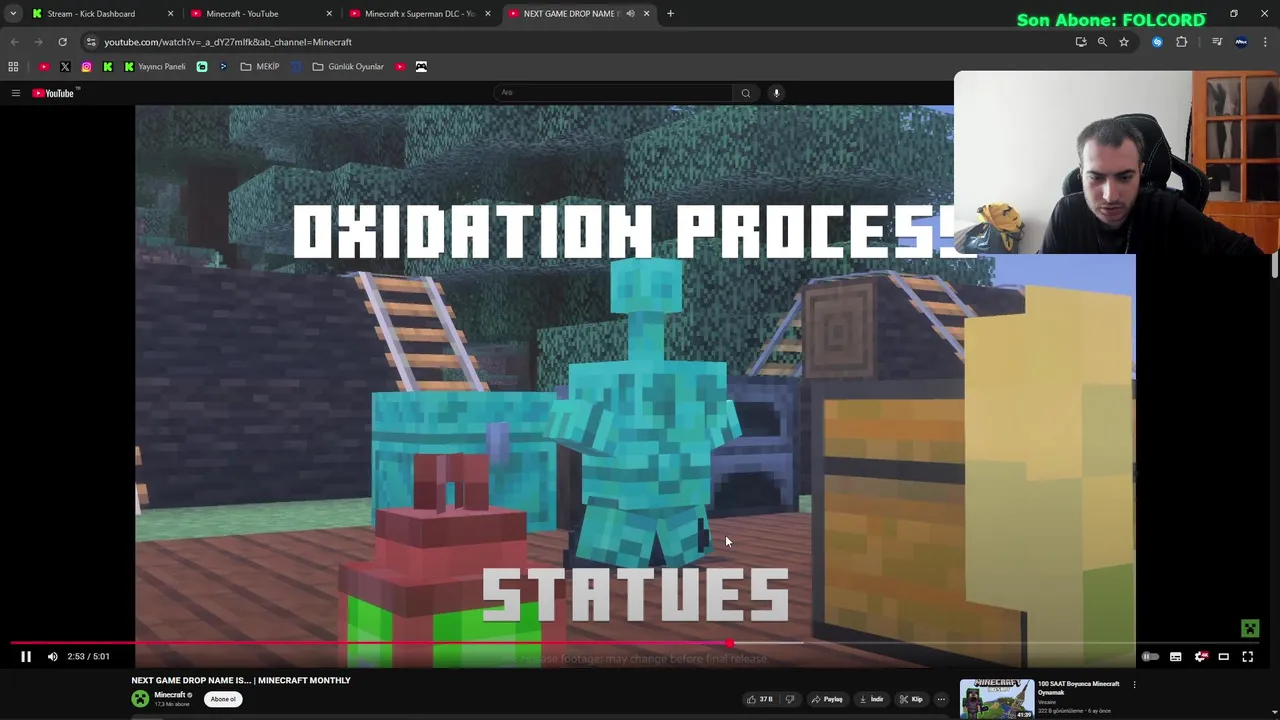Open the zoom magnifier in address bar
This screenshot has height=720, width=1280.
(x=1102, y=42)
